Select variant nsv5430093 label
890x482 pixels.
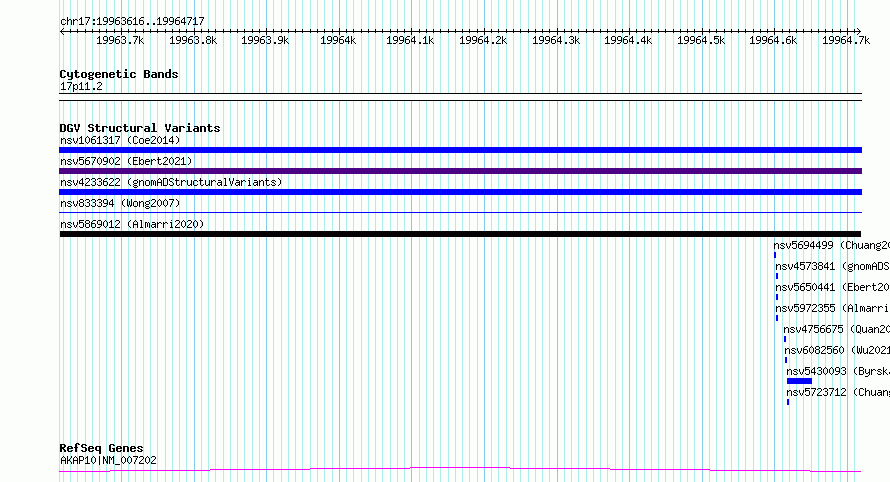[838, 371]
